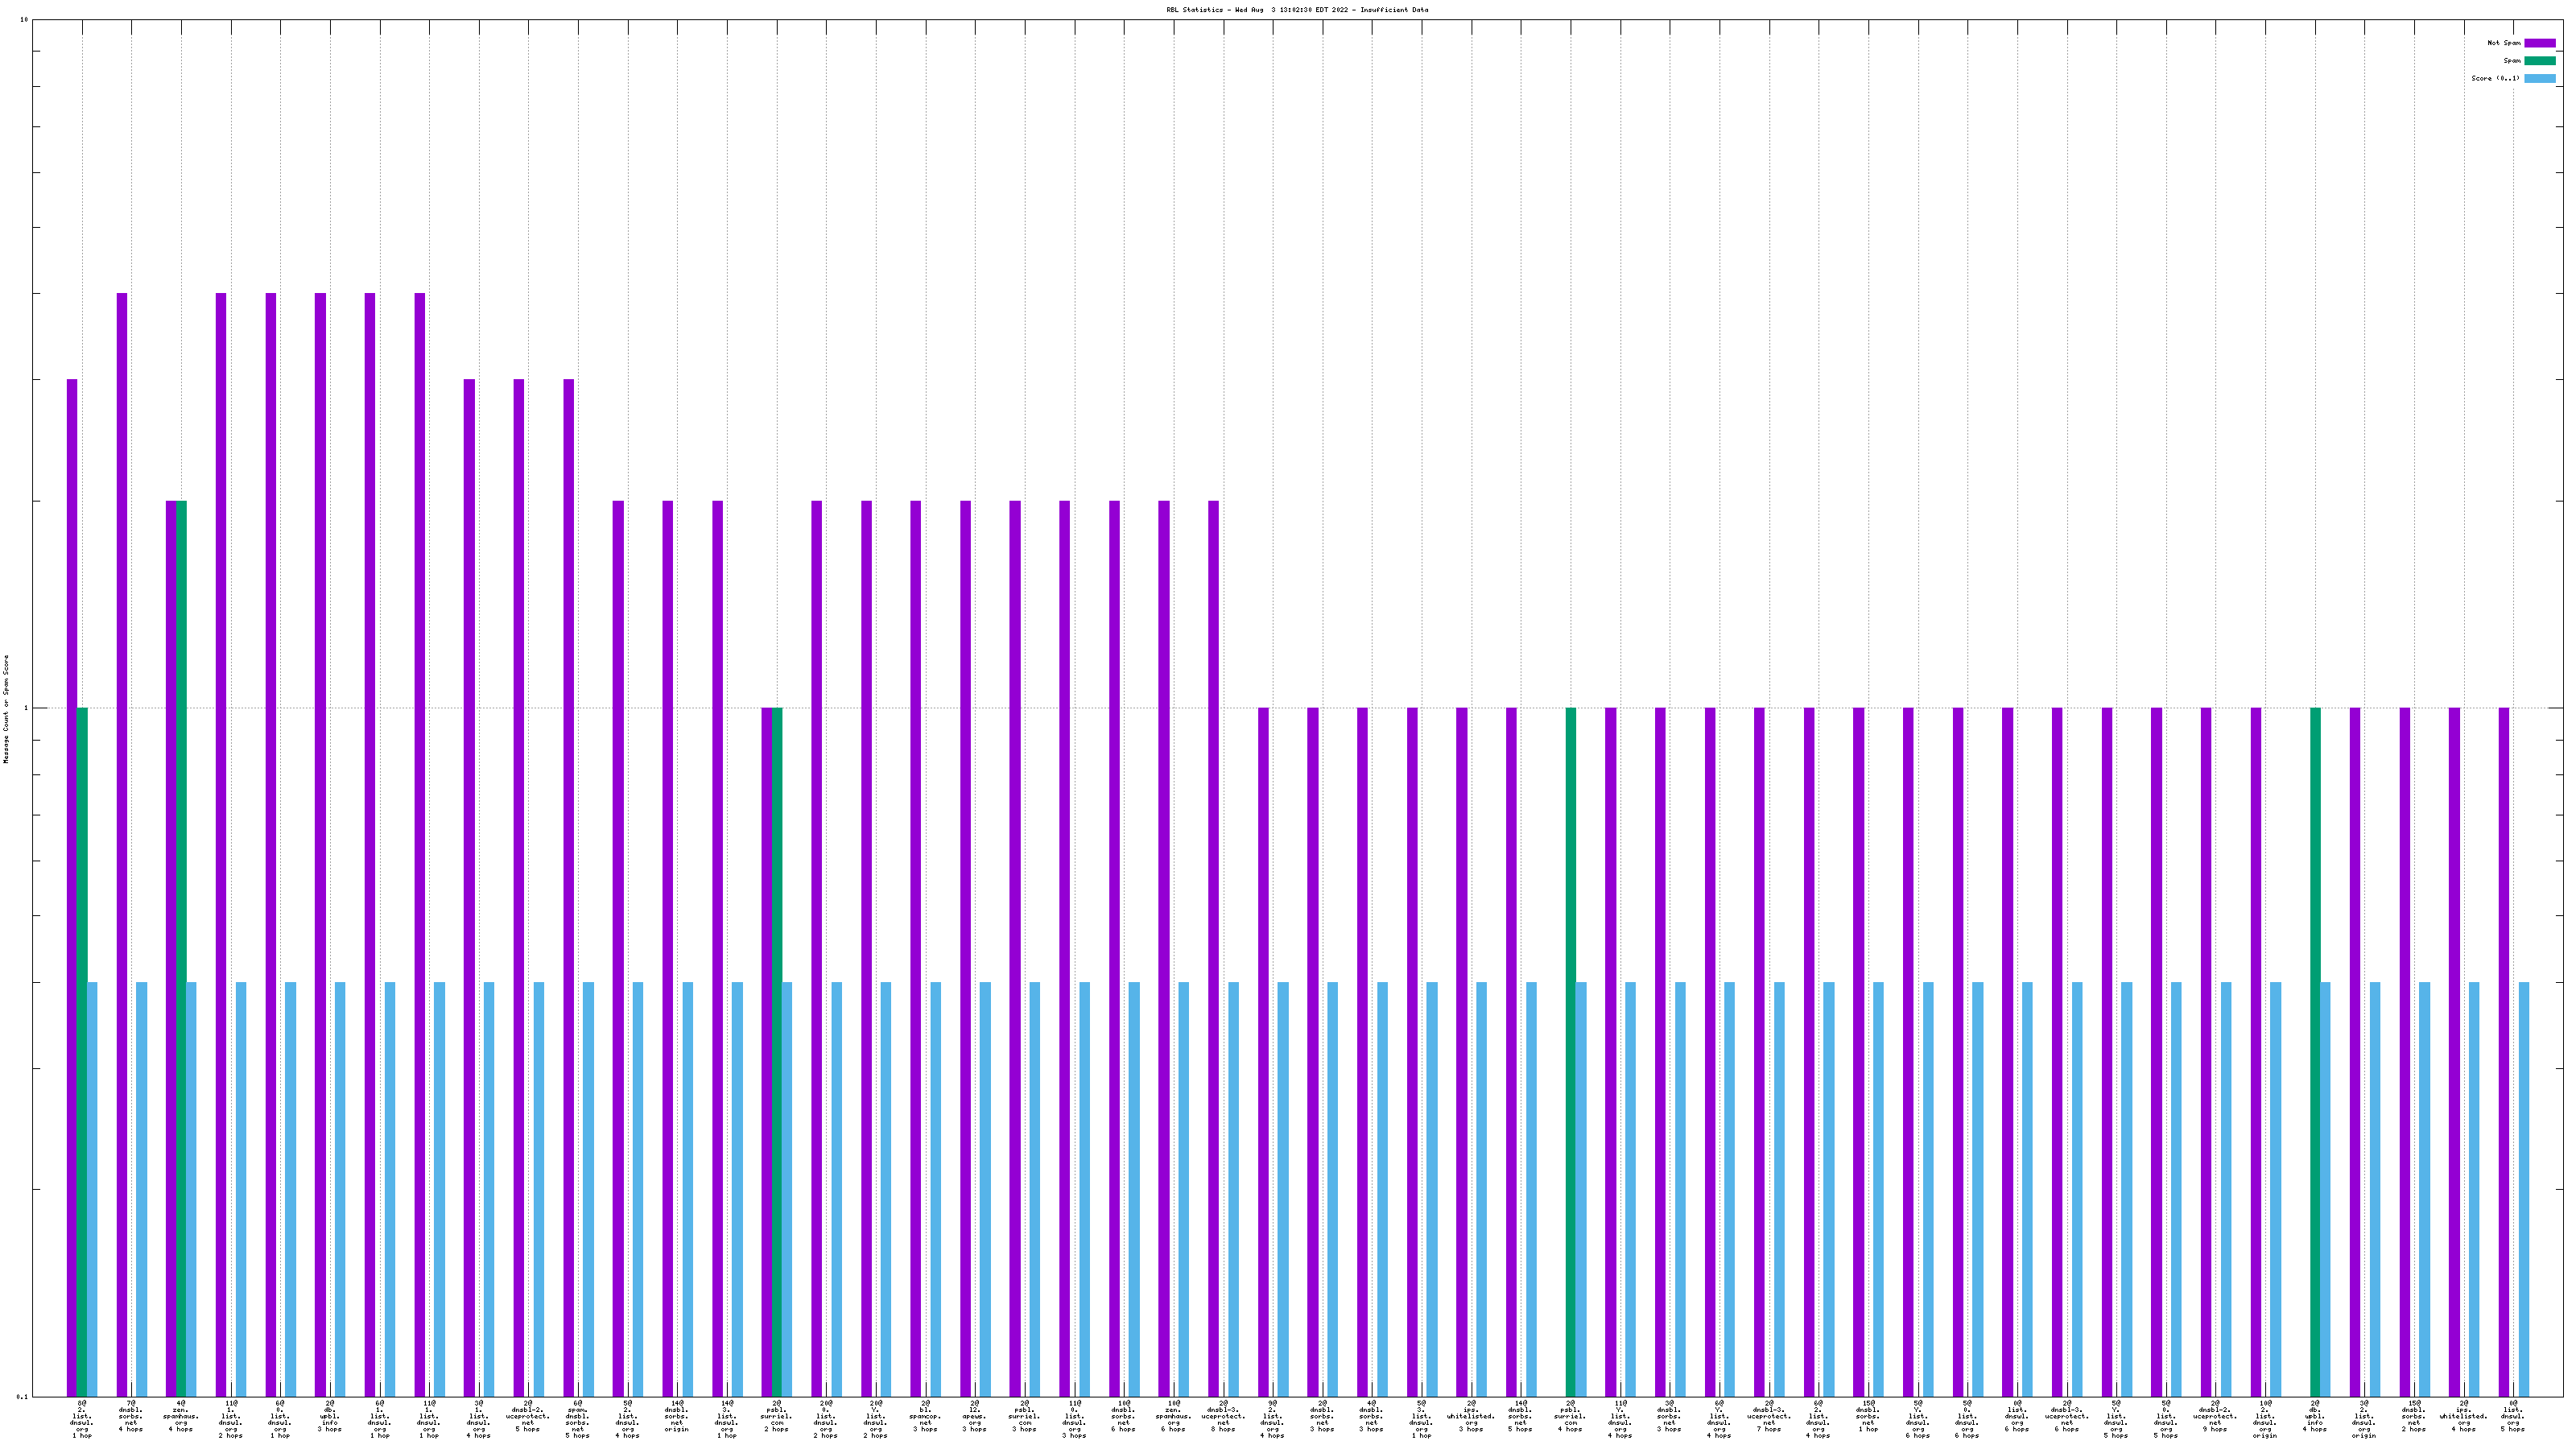
Task: Click the RBL Statistics chart title
Action: tap(1296, 10)
